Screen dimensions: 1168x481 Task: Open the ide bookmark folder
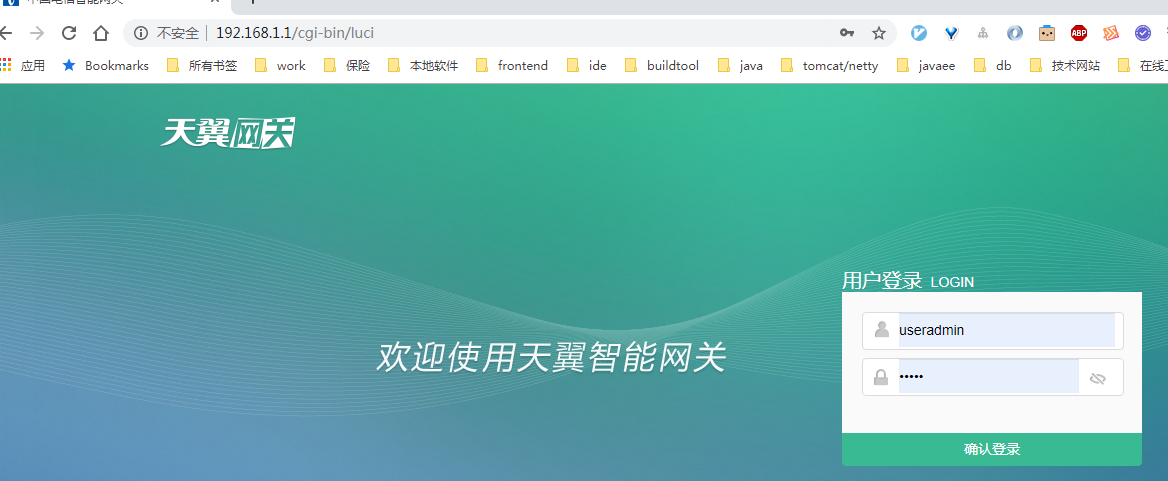[x=587, y=66]
